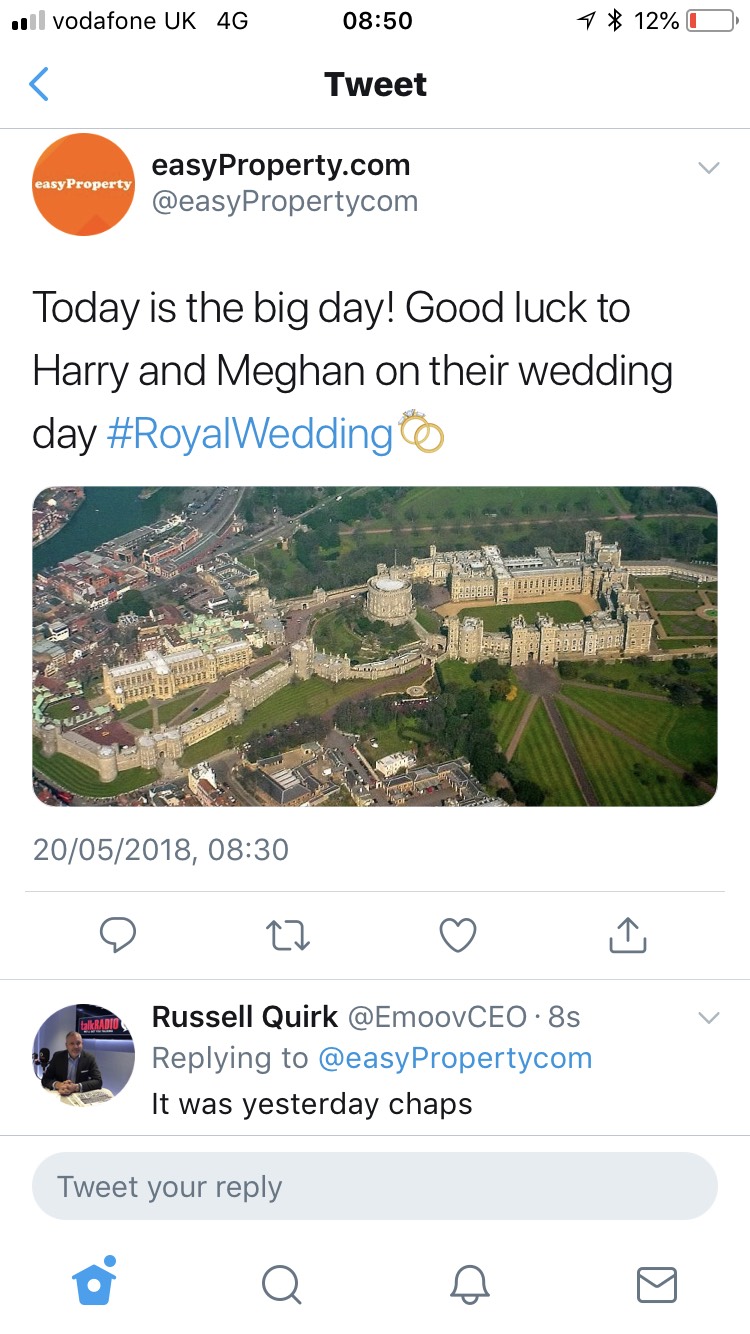Viewport: 750px width, 1334px height.
Task: Like the easyProperty tweet
Action: [458, 935]
